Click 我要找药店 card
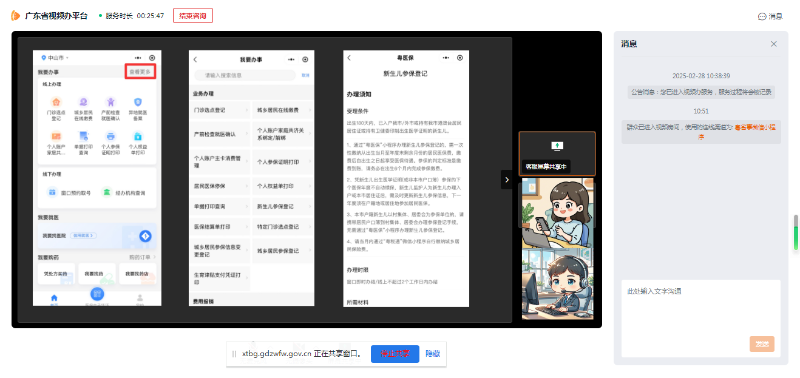 (x=138, y=274)
